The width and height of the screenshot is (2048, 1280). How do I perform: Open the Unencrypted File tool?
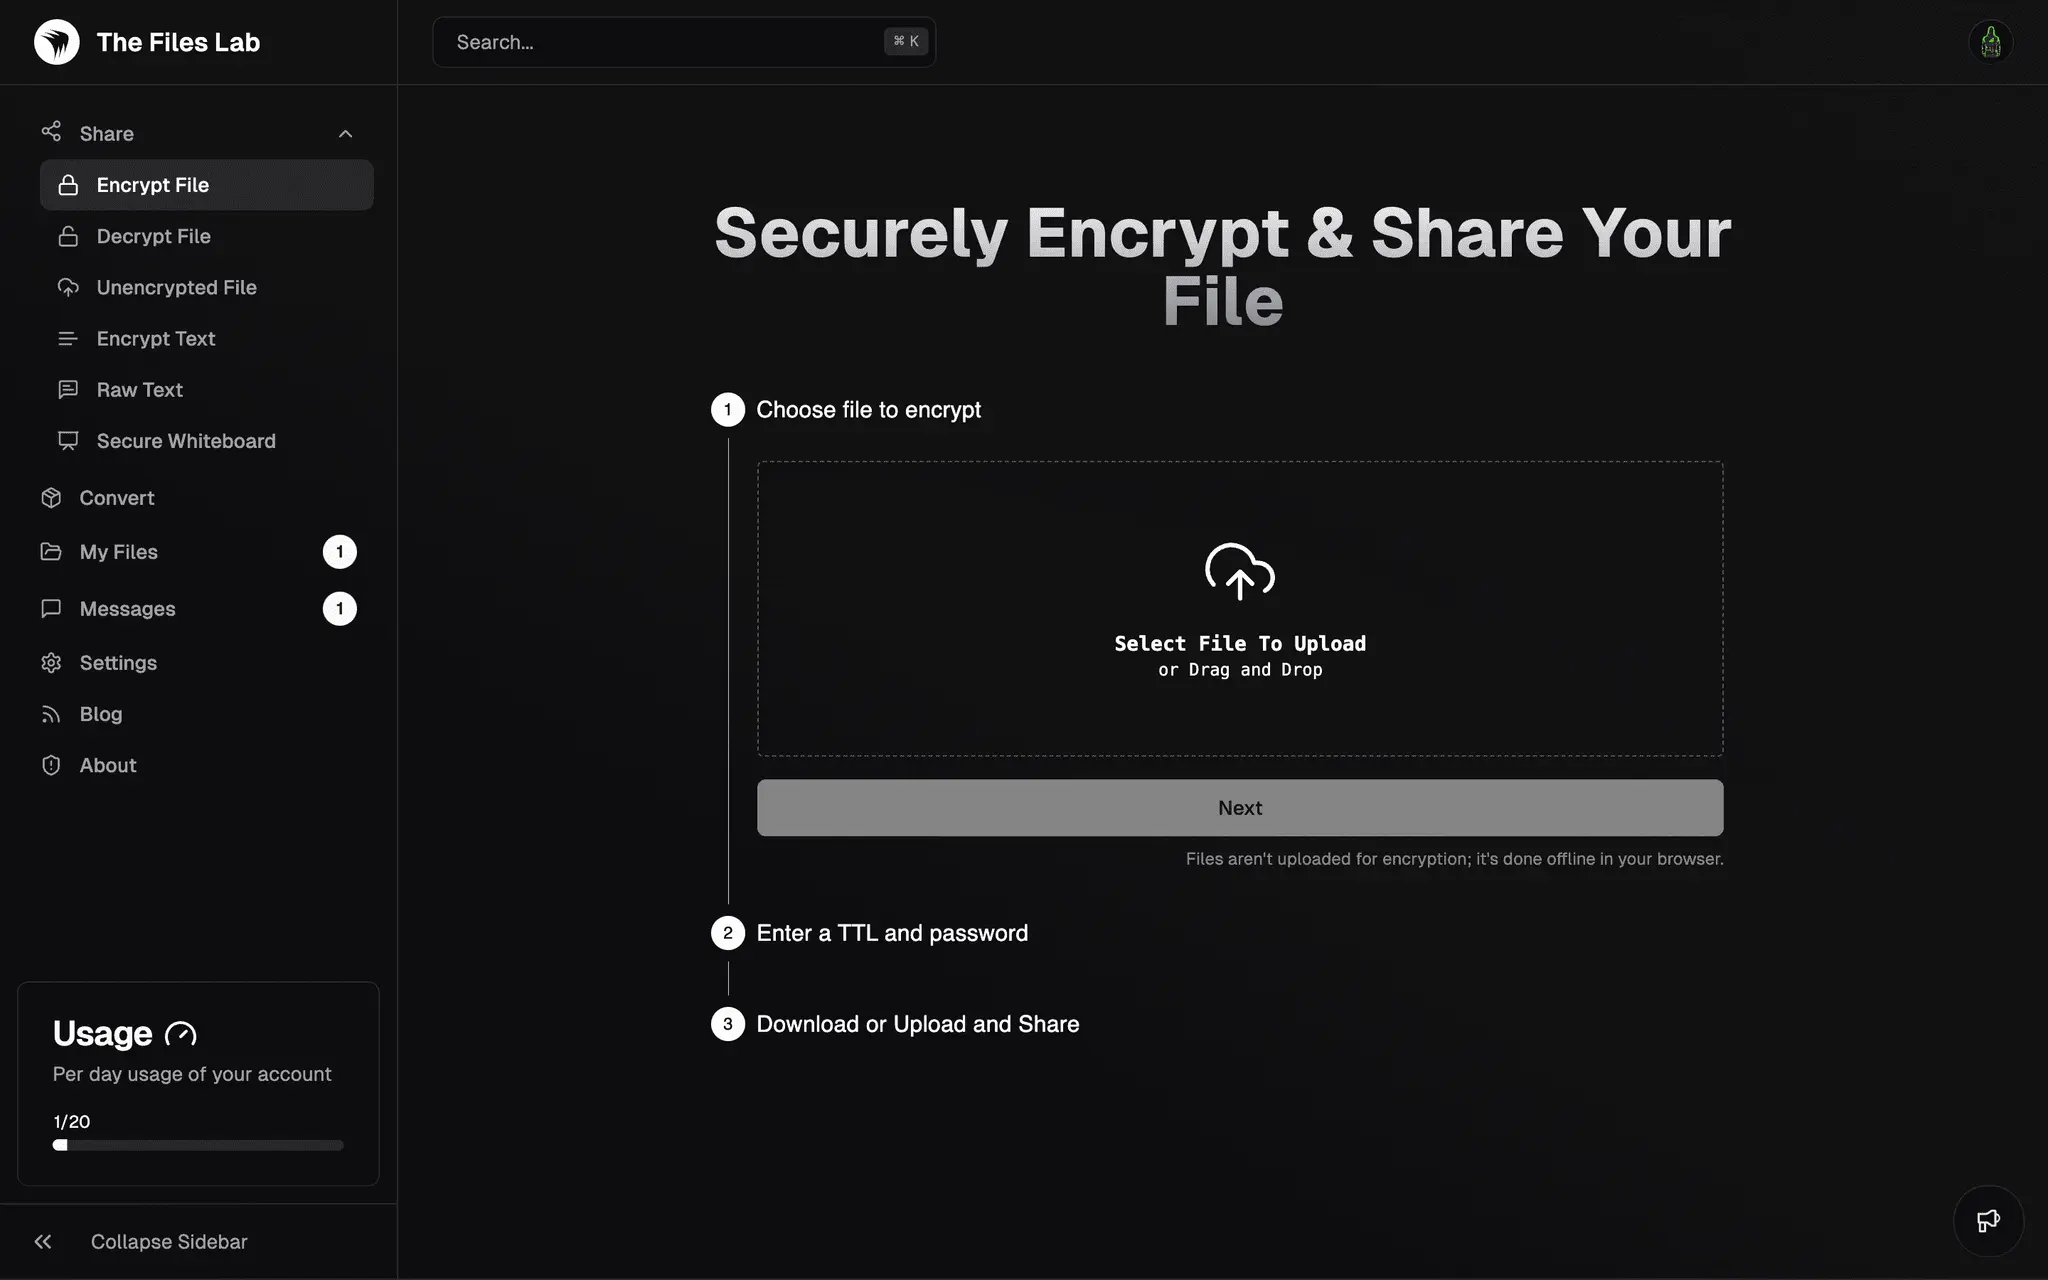(x=177, y=286)
